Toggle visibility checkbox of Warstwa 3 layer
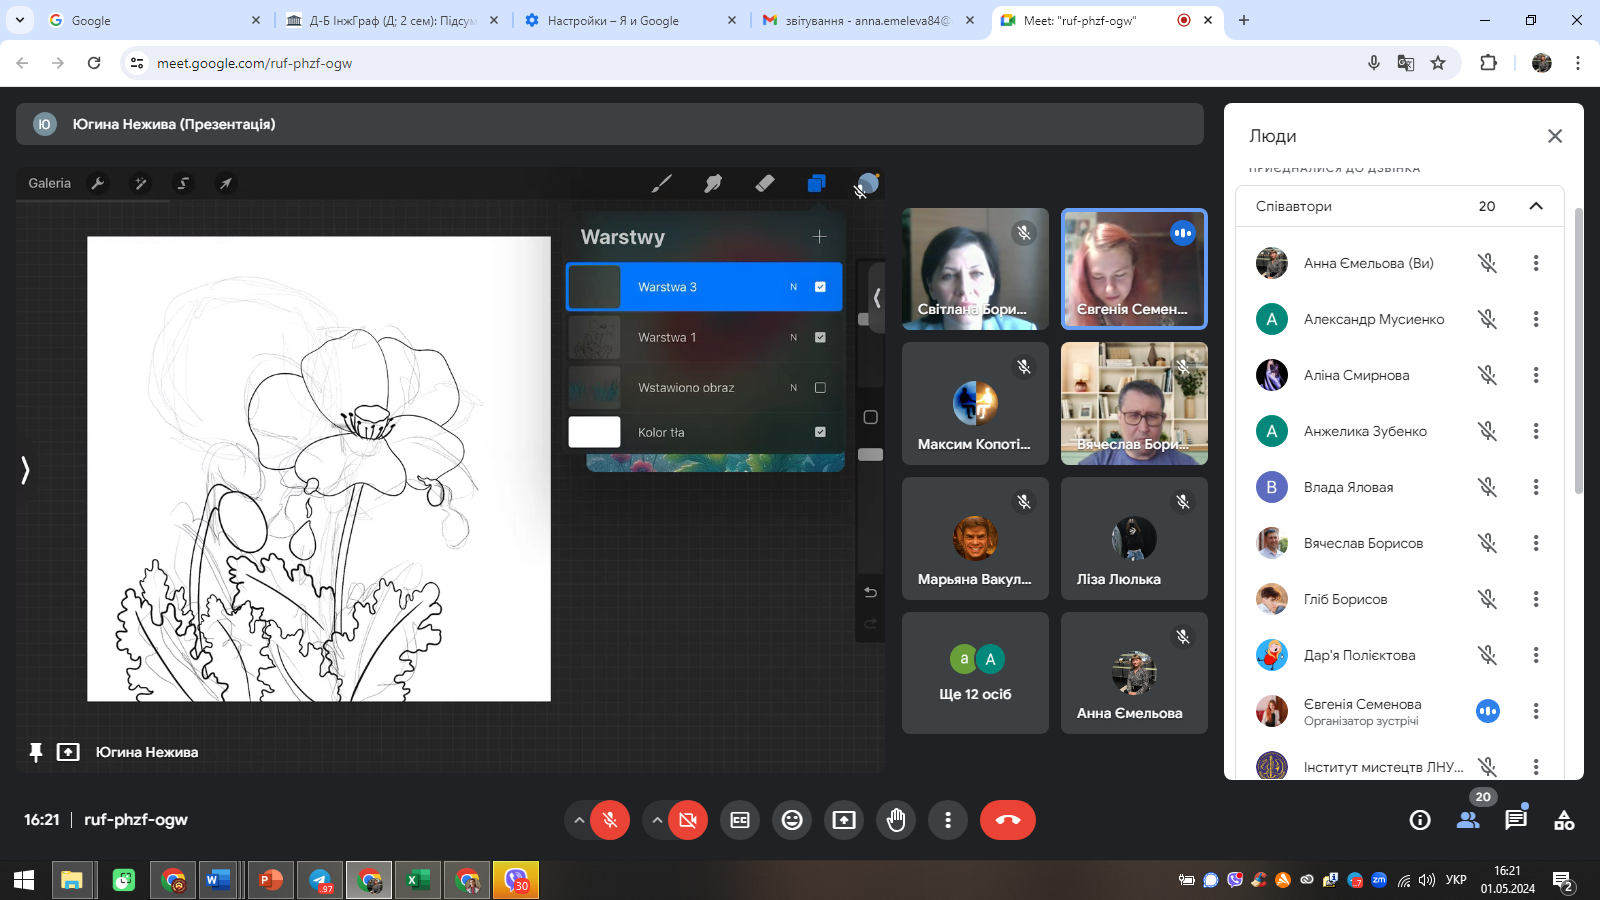This screenshot has height=900, width=1600. [x=820, y=287]
